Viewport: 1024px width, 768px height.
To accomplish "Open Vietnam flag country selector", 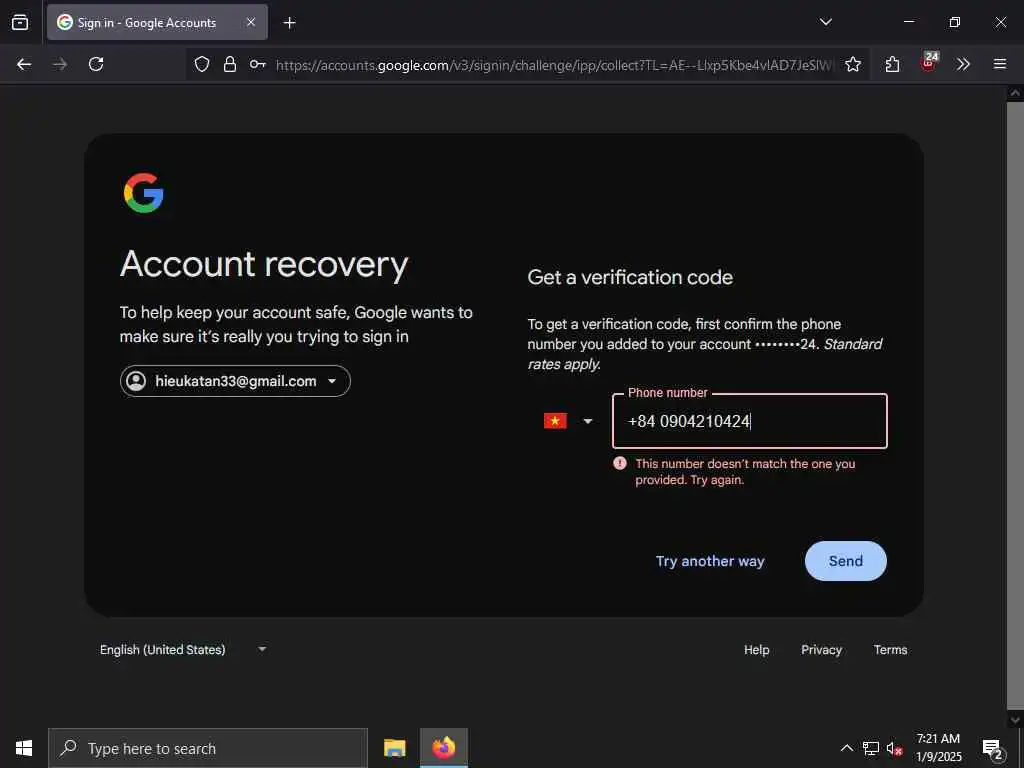I will click(568, 421).
